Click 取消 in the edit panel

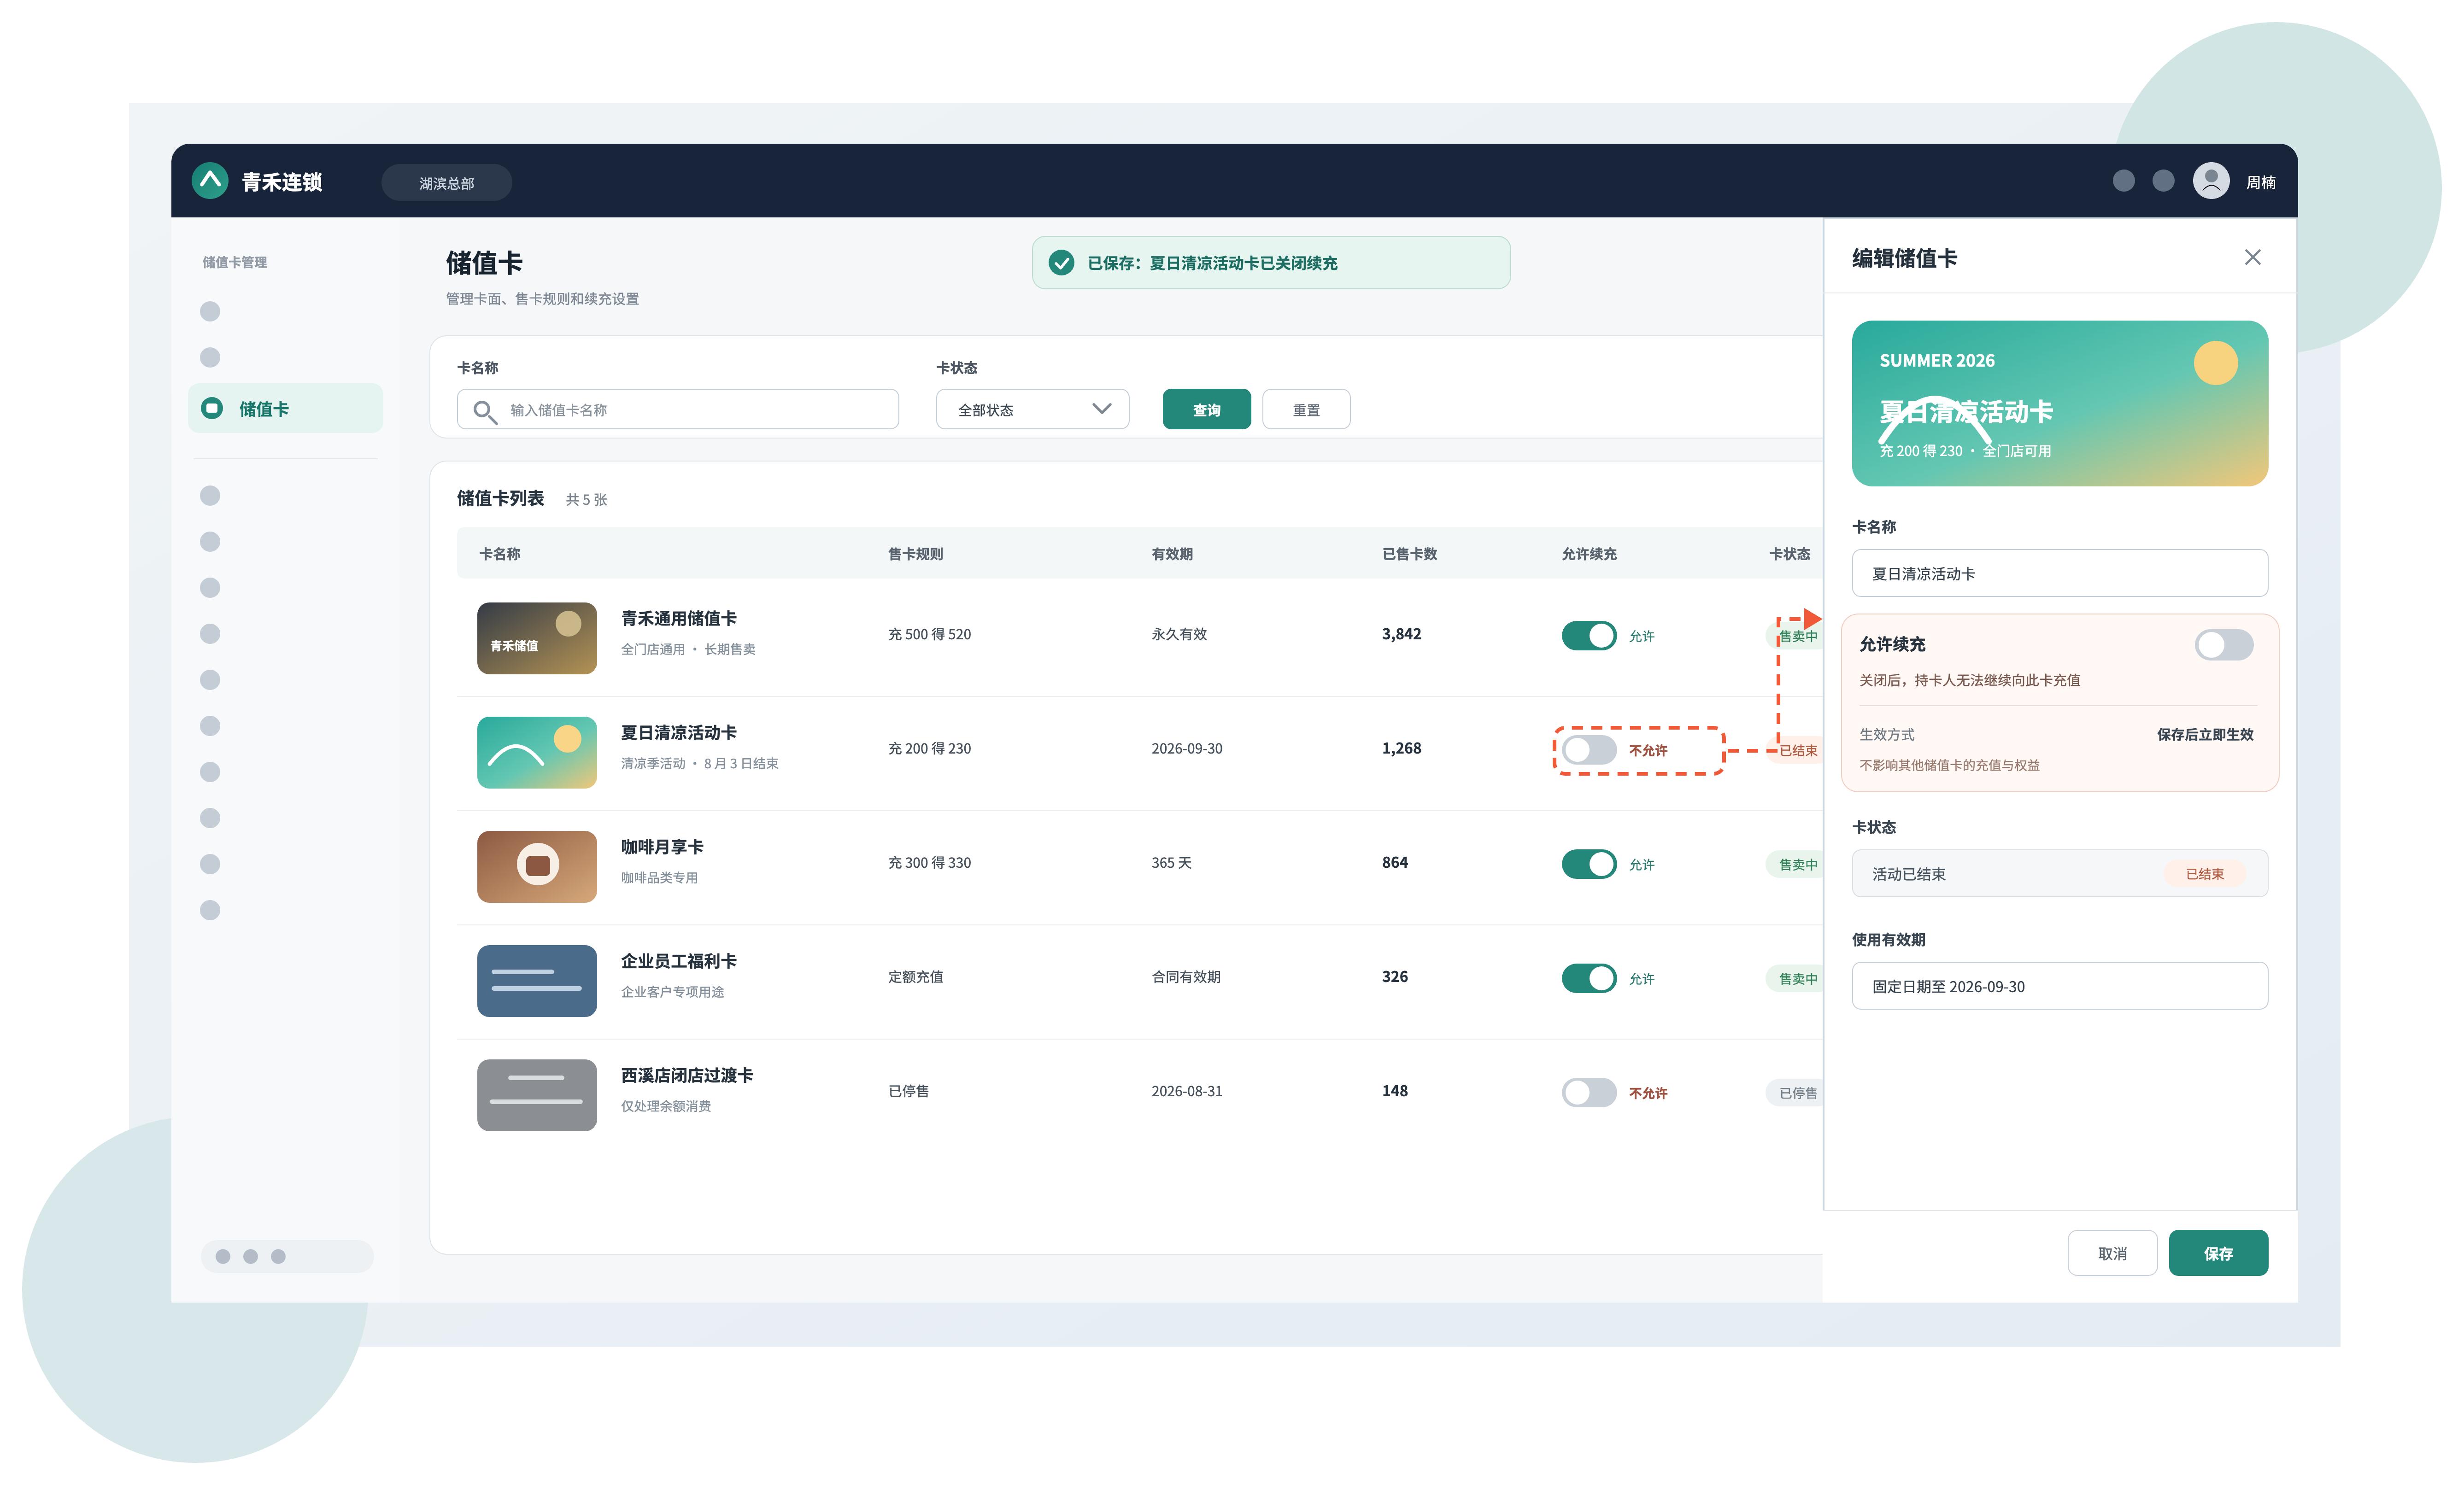[2112, 1253]
